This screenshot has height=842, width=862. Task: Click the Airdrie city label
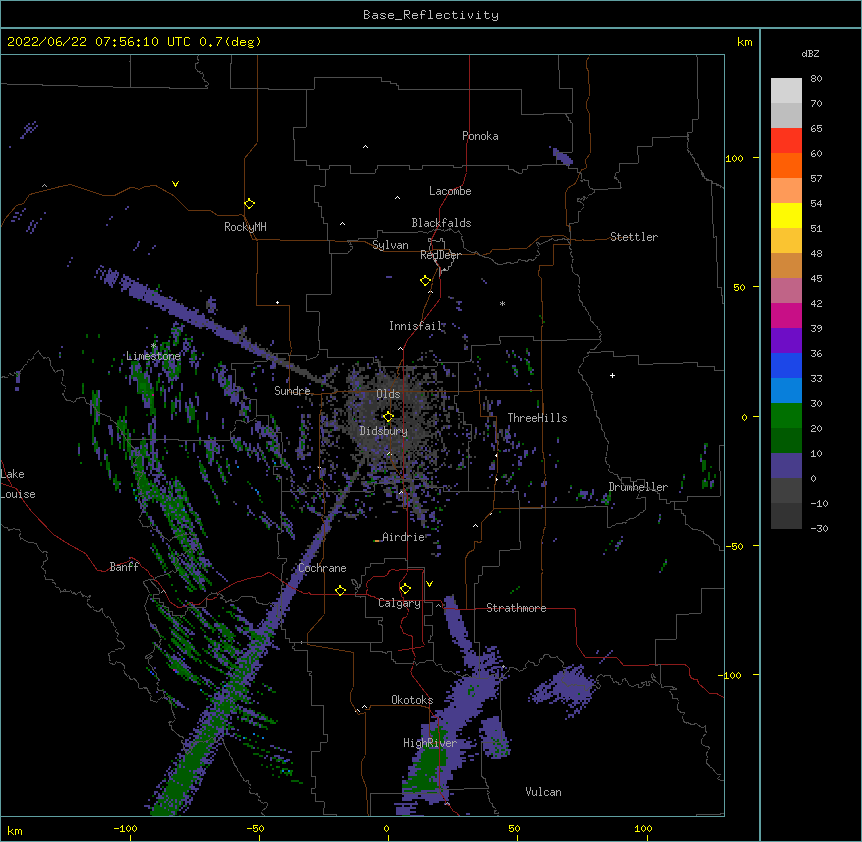pyautogui.click(x=404, y=537)
